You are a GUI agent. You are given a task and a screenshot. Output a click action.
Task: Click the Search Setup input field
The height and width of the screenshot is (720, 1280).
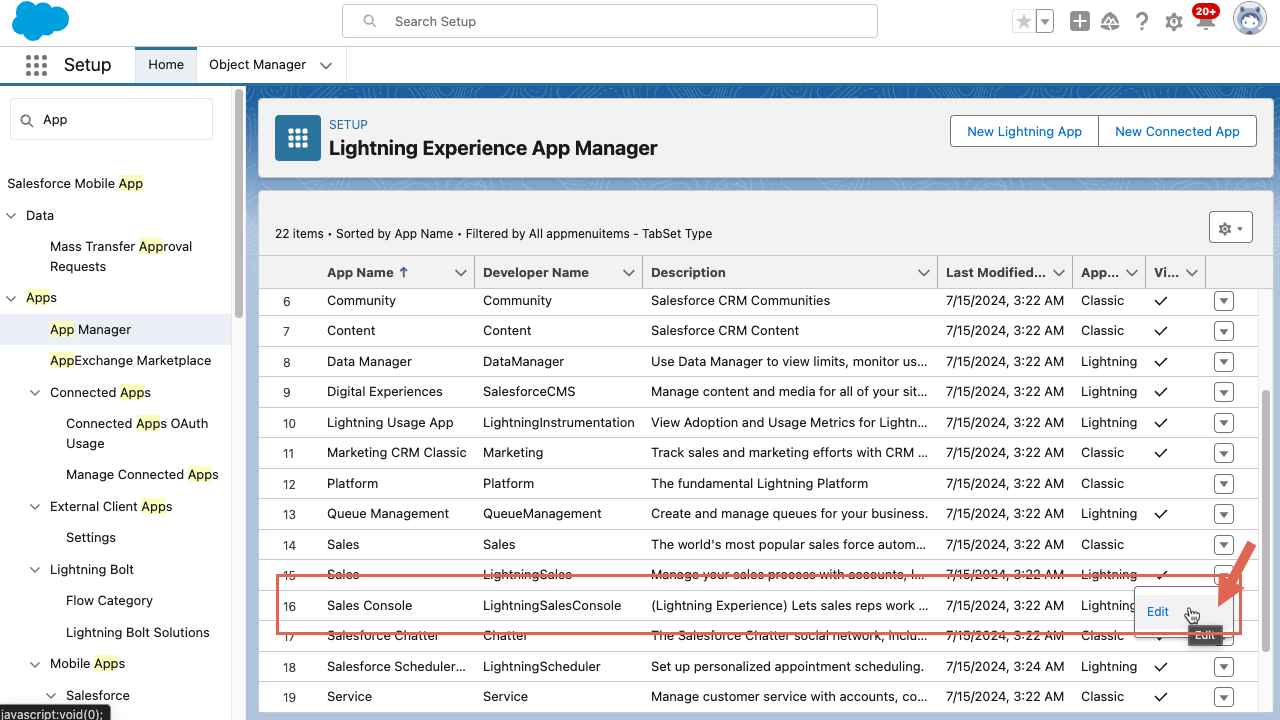tap(610, 21)
